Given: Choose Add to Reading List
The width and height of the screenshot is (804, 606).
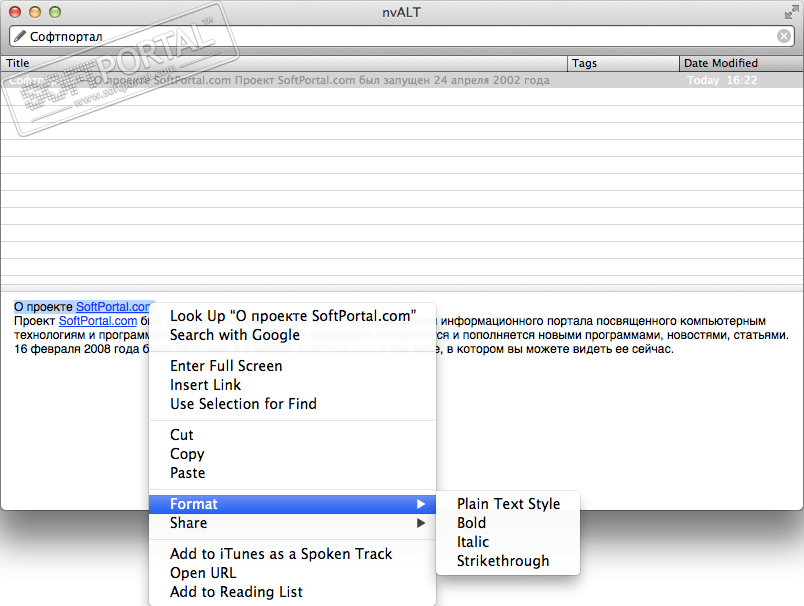Looking at the screenshot, I should point(293,592).
